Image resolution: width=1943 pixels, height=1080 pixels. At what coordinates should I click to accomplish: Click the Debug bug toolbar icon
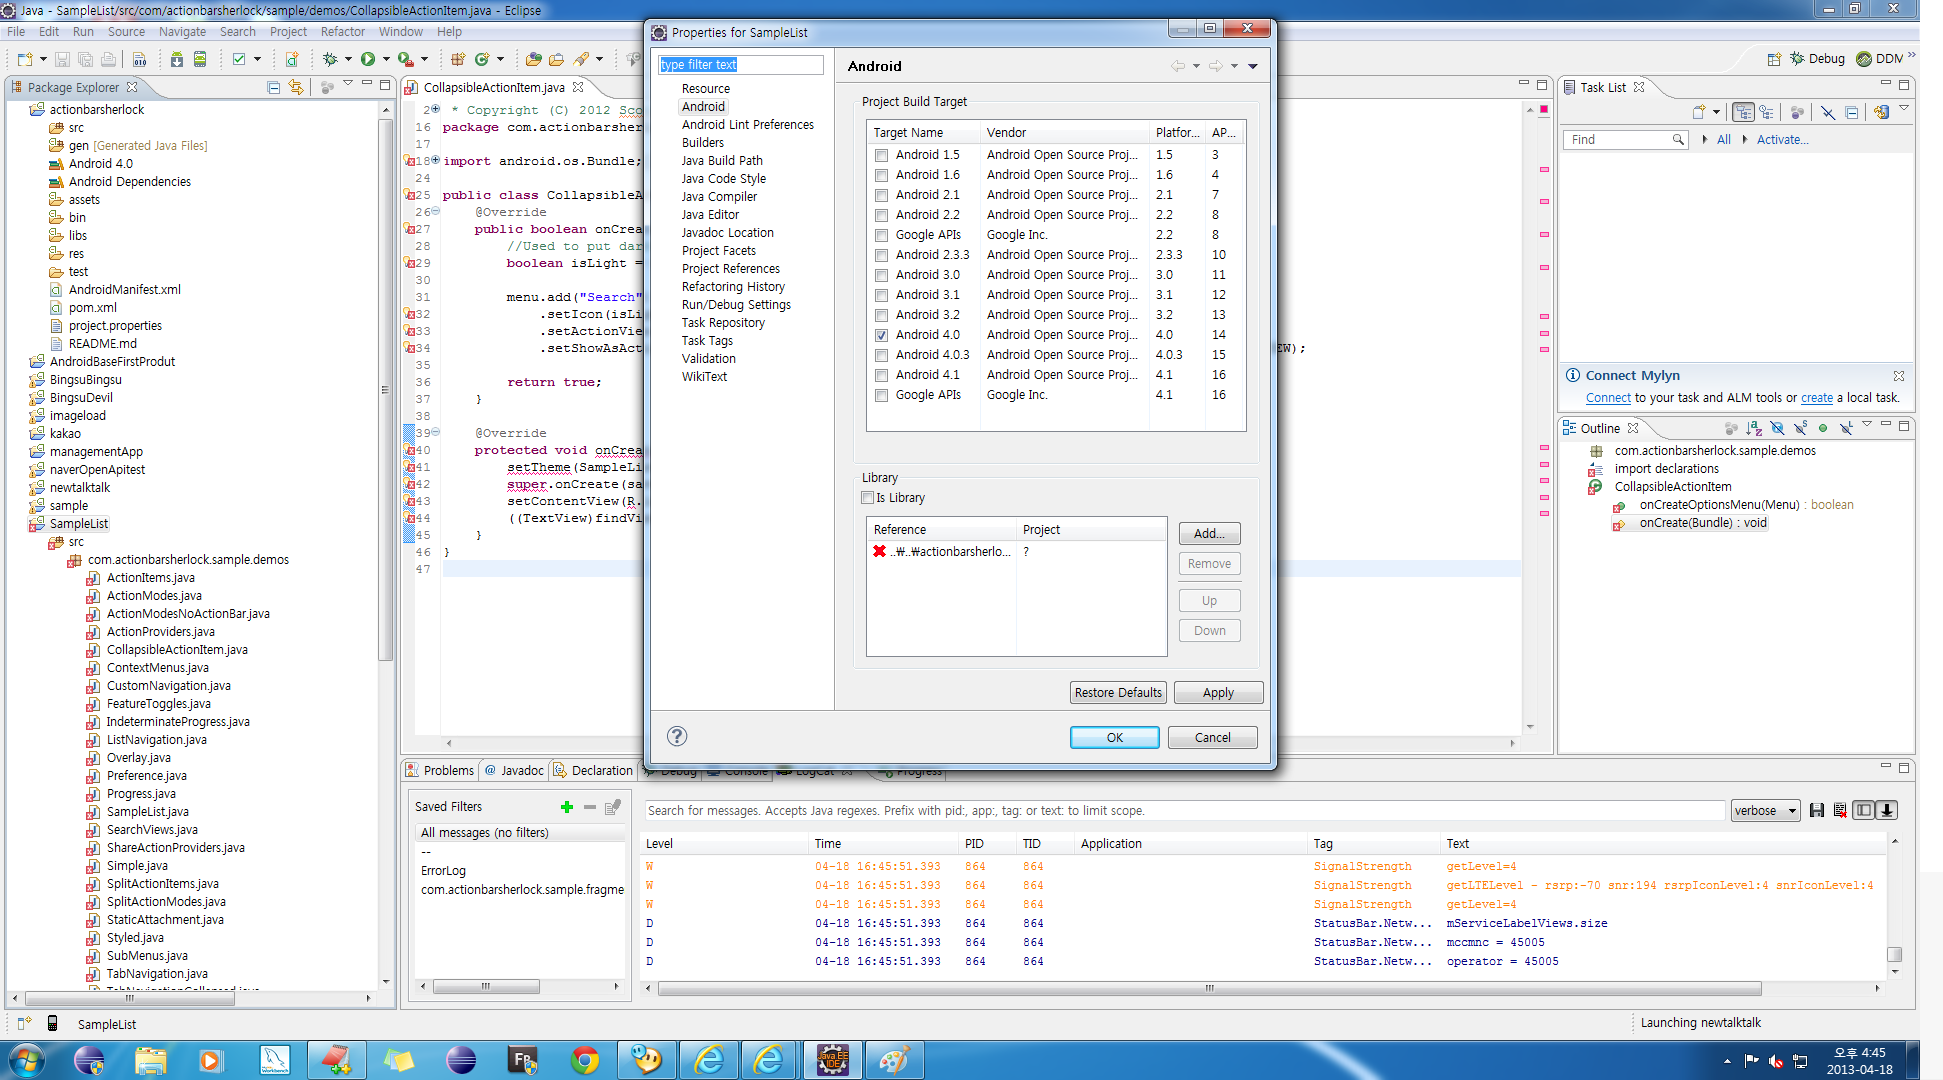tap(330, 59)
